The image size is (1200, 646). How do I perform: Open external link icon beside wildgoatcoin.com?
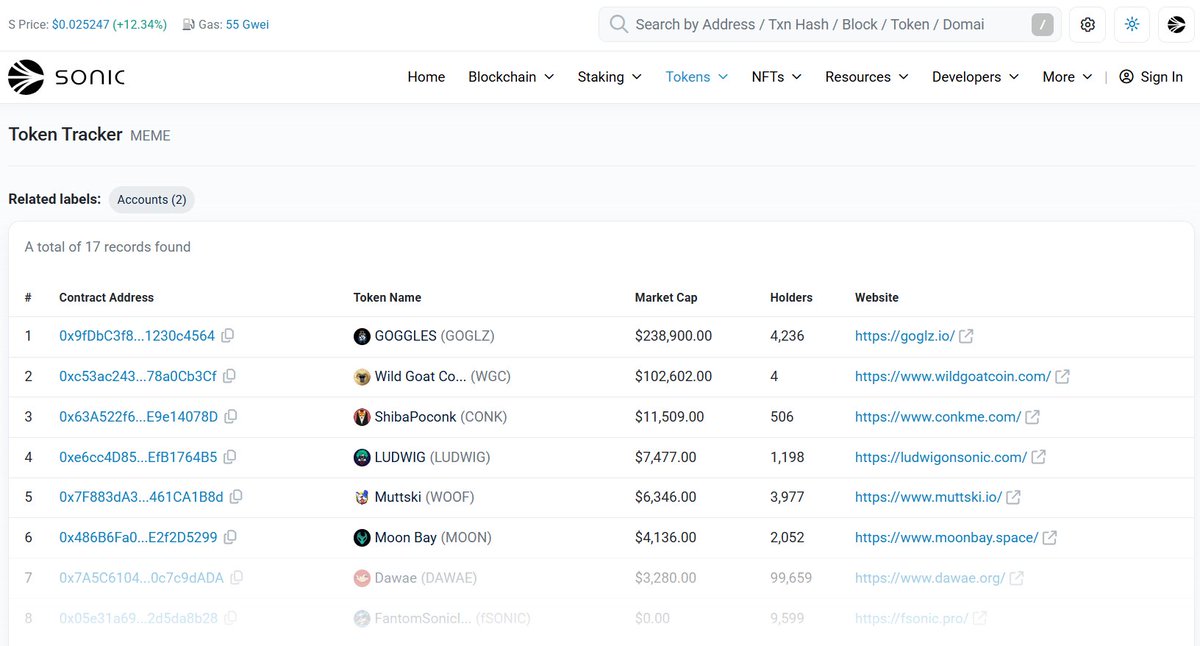coord(1062,376)
